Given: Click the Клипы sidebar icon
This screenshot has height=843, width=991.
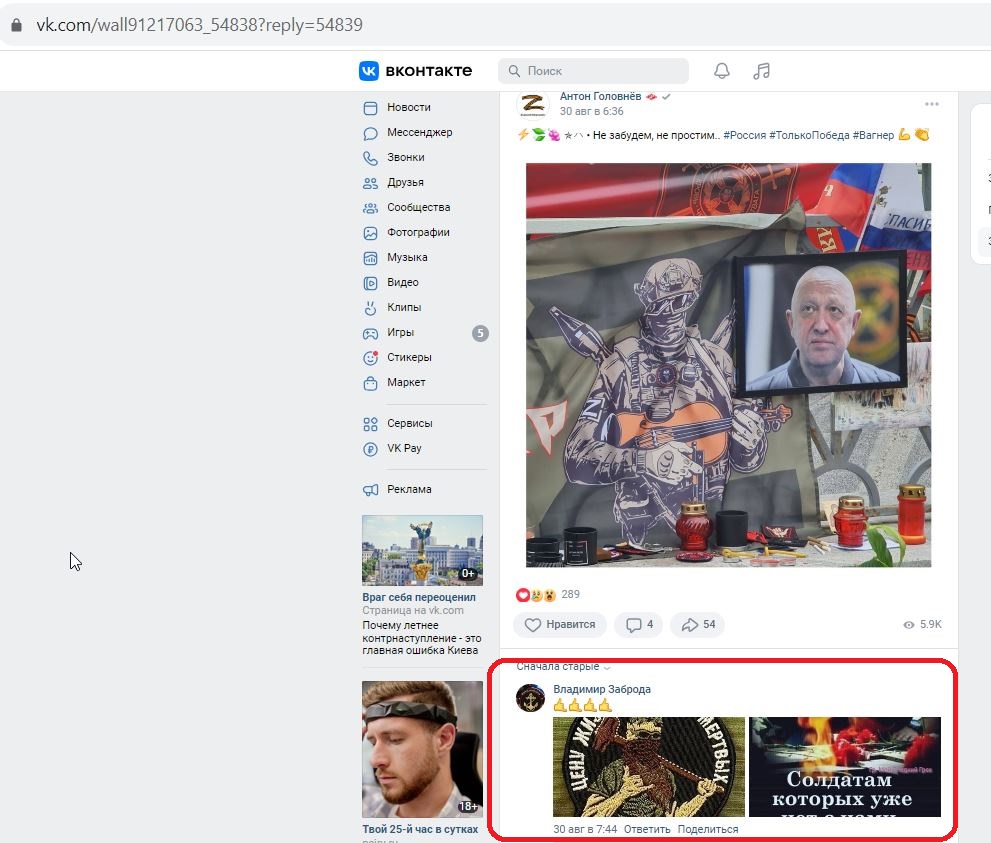Looking at the screenshot, I should (370, 308).
